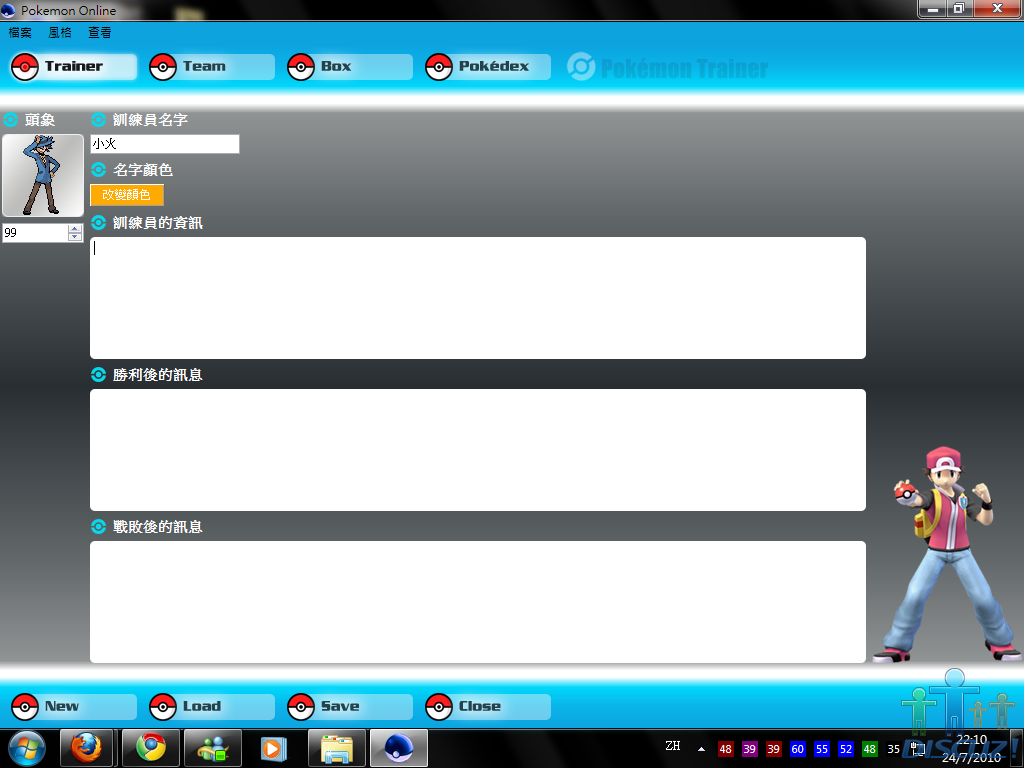Click the purple 39 tray indicator
The image size is (1024, 768).
(x=749, y=749)
